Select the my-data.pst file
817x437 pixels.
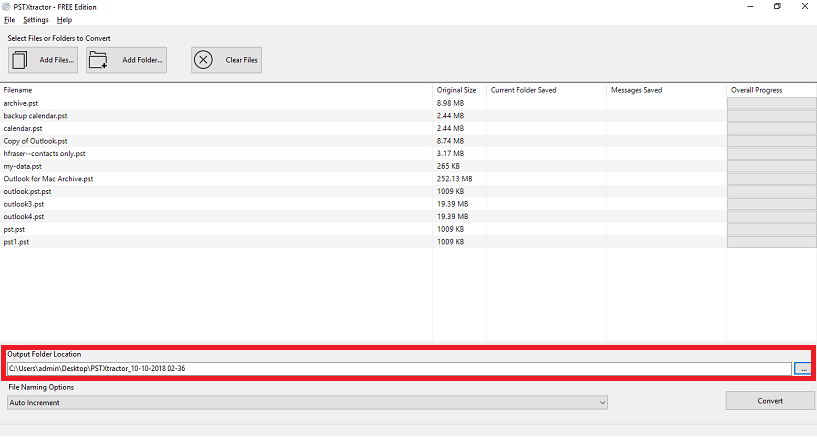(22, 166)
